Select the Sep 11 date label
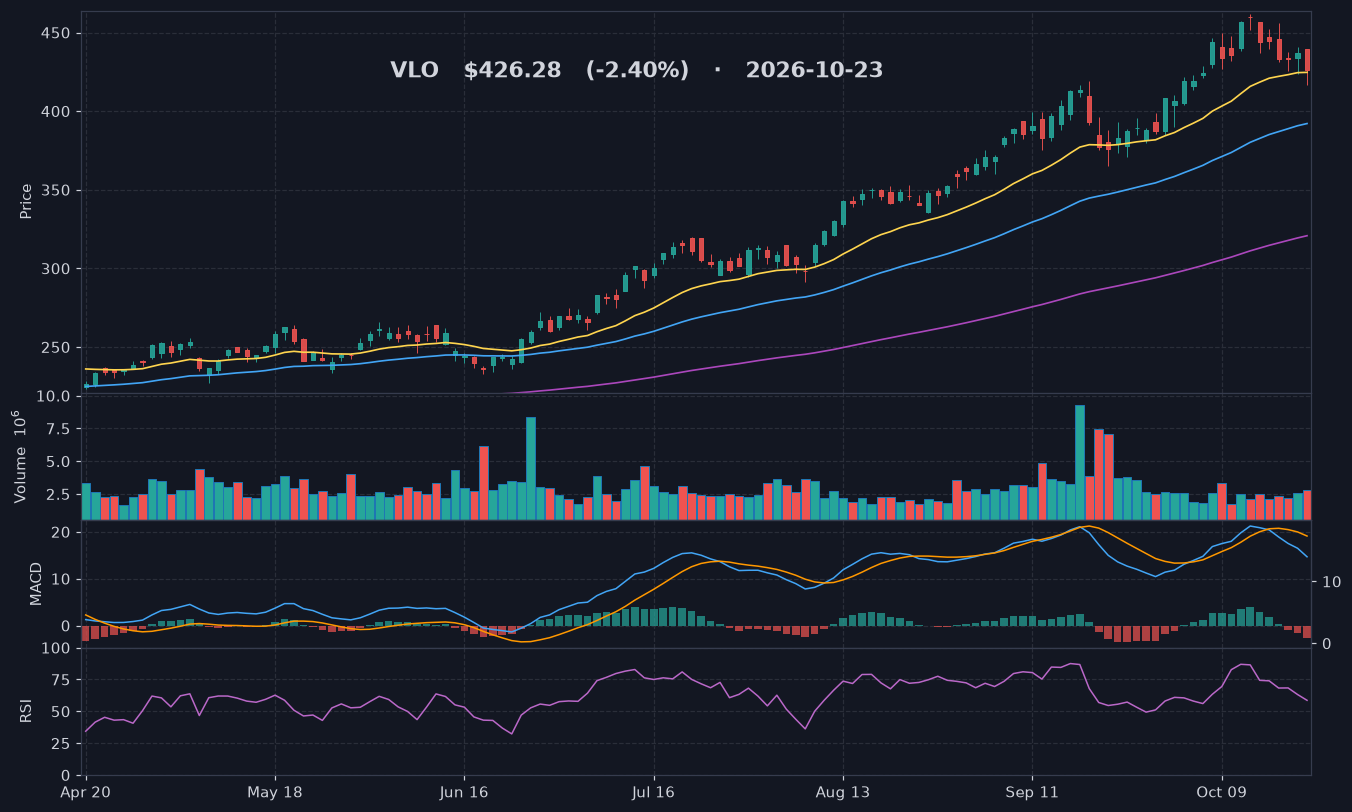The width and height of the screenshot is (1352, 812). point(1032,791)
